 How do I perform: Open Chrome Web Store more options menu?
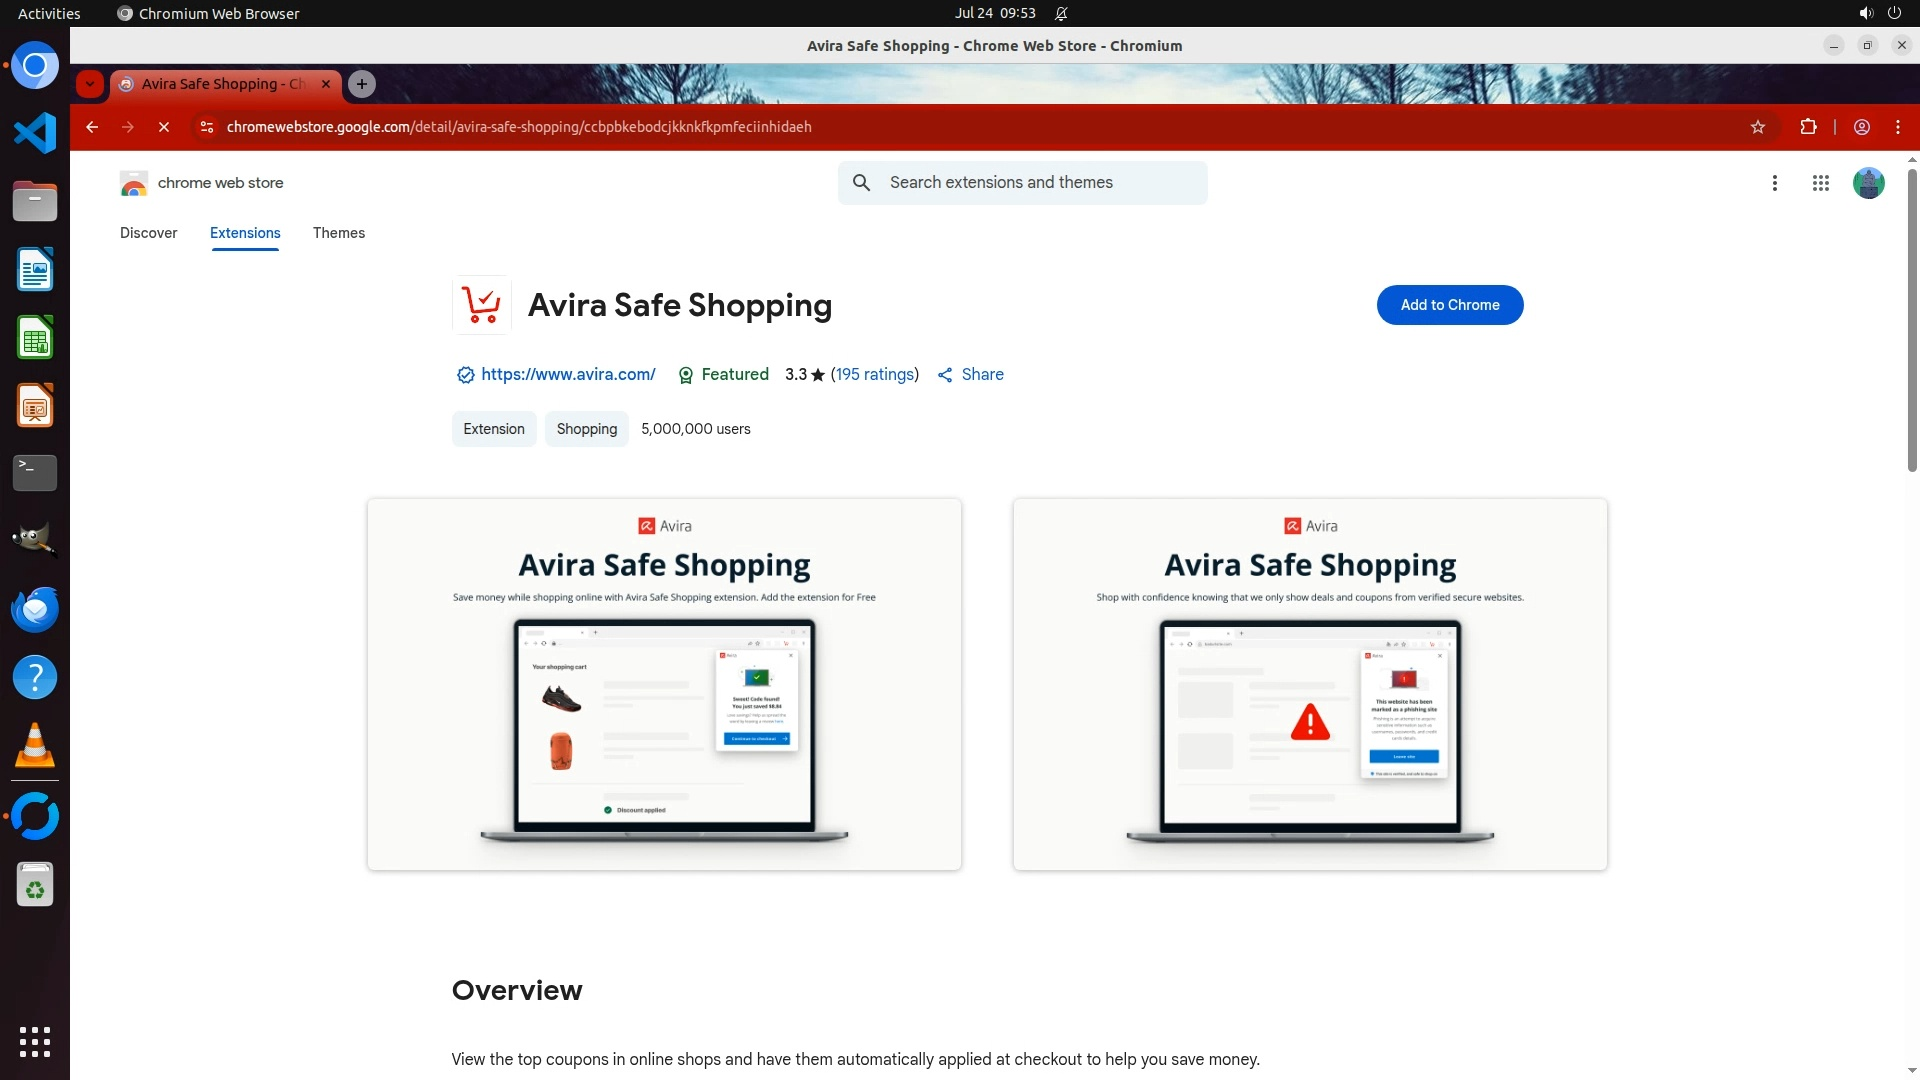pyautogui.click(x=1775, y=183)
